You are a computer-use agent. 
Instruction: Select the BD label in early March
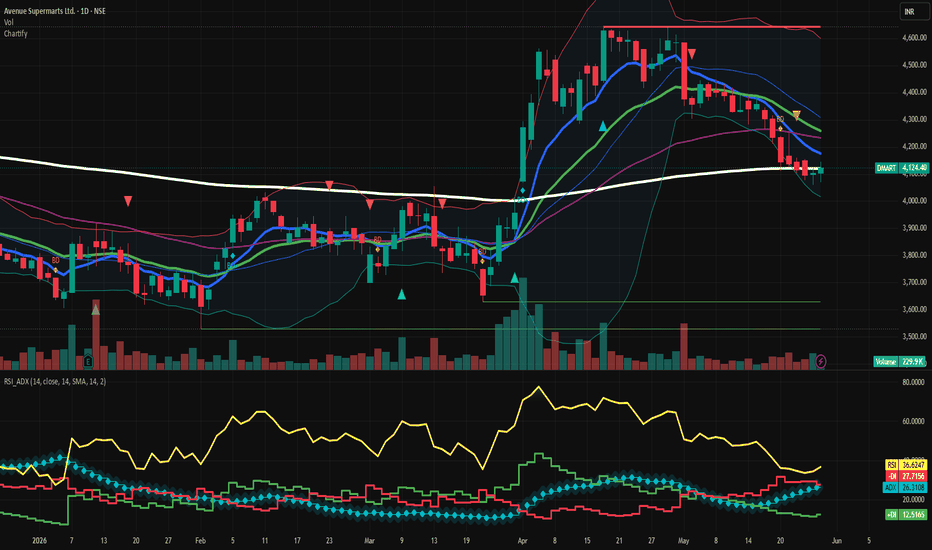377,240
